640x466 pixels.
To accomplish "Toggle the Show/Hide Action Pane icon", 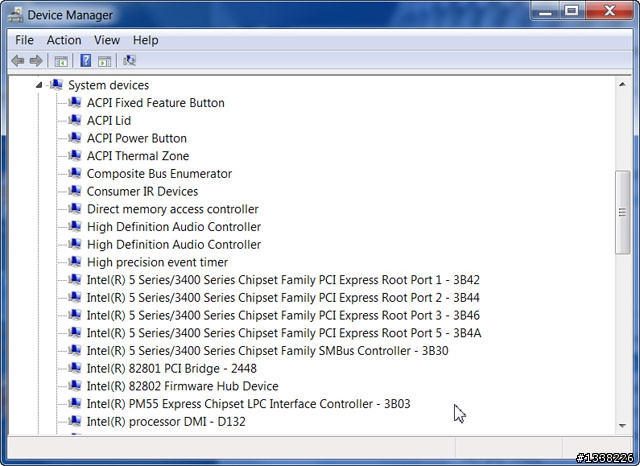I will pos(104,61).
